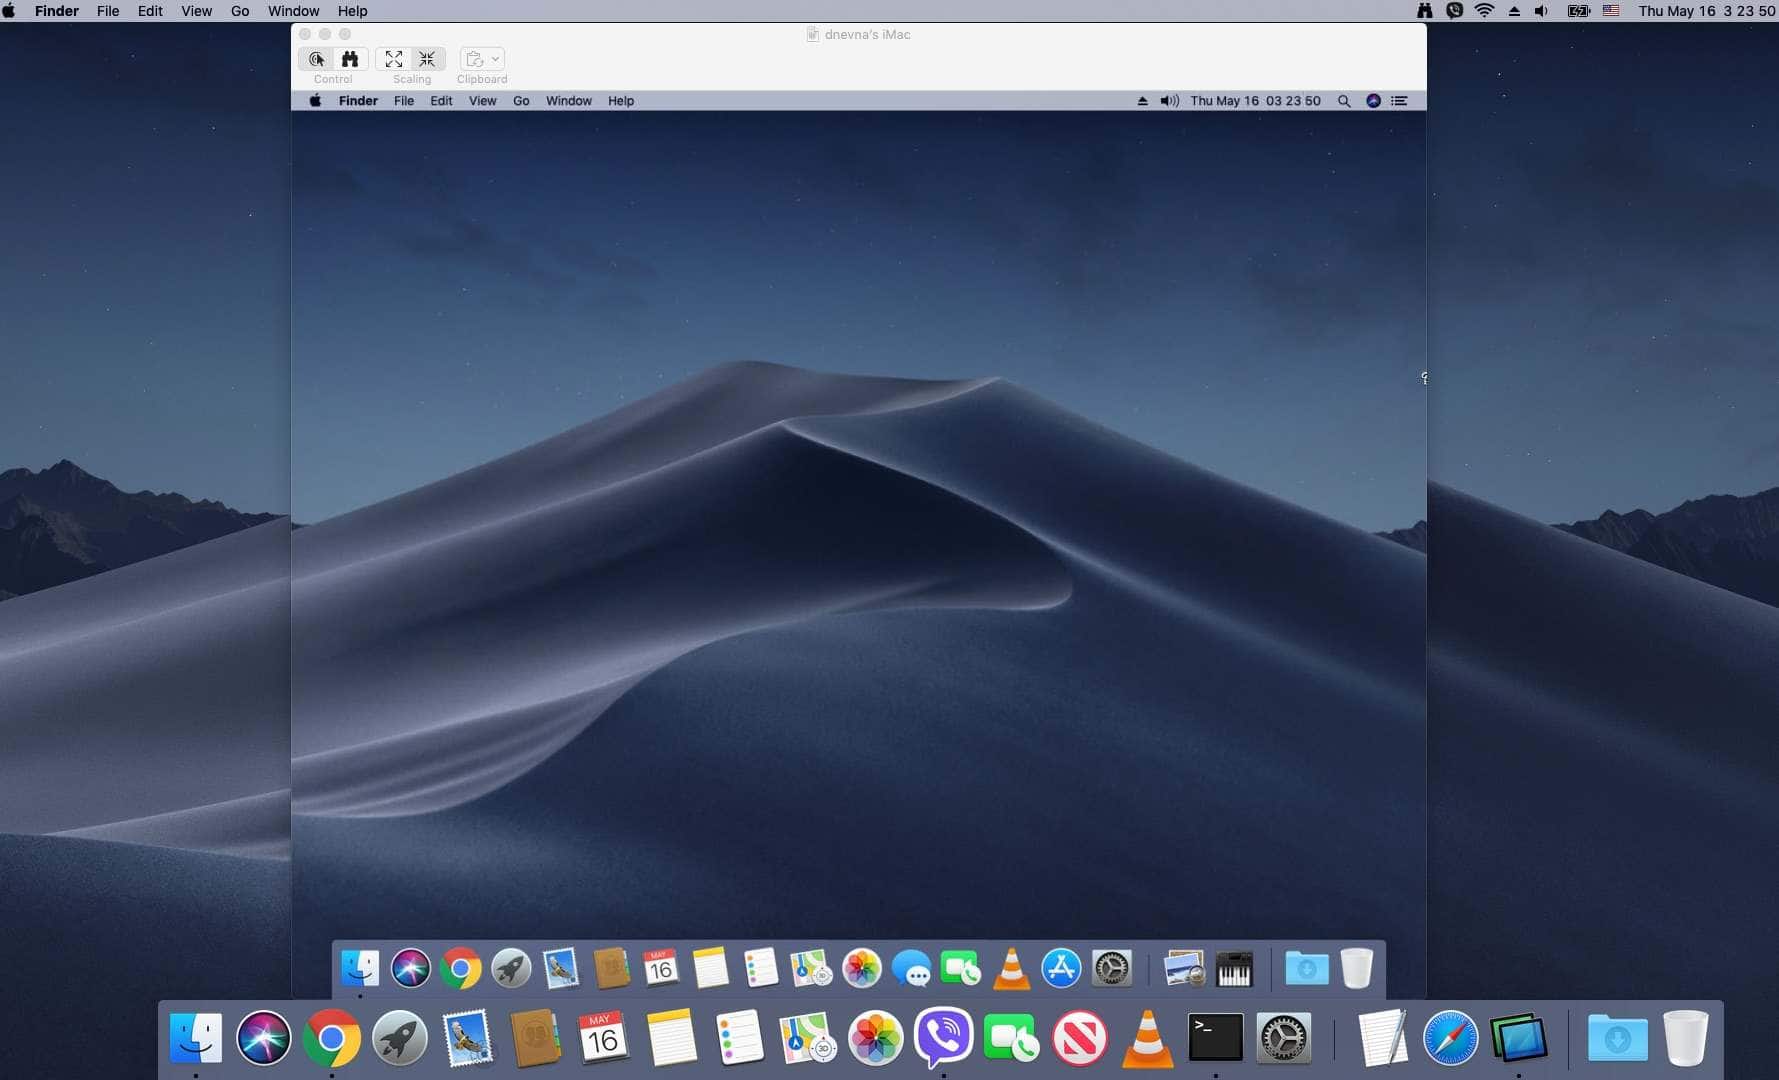
Task: Click Viber icon in local menu bar
Action: (1454, 11)
